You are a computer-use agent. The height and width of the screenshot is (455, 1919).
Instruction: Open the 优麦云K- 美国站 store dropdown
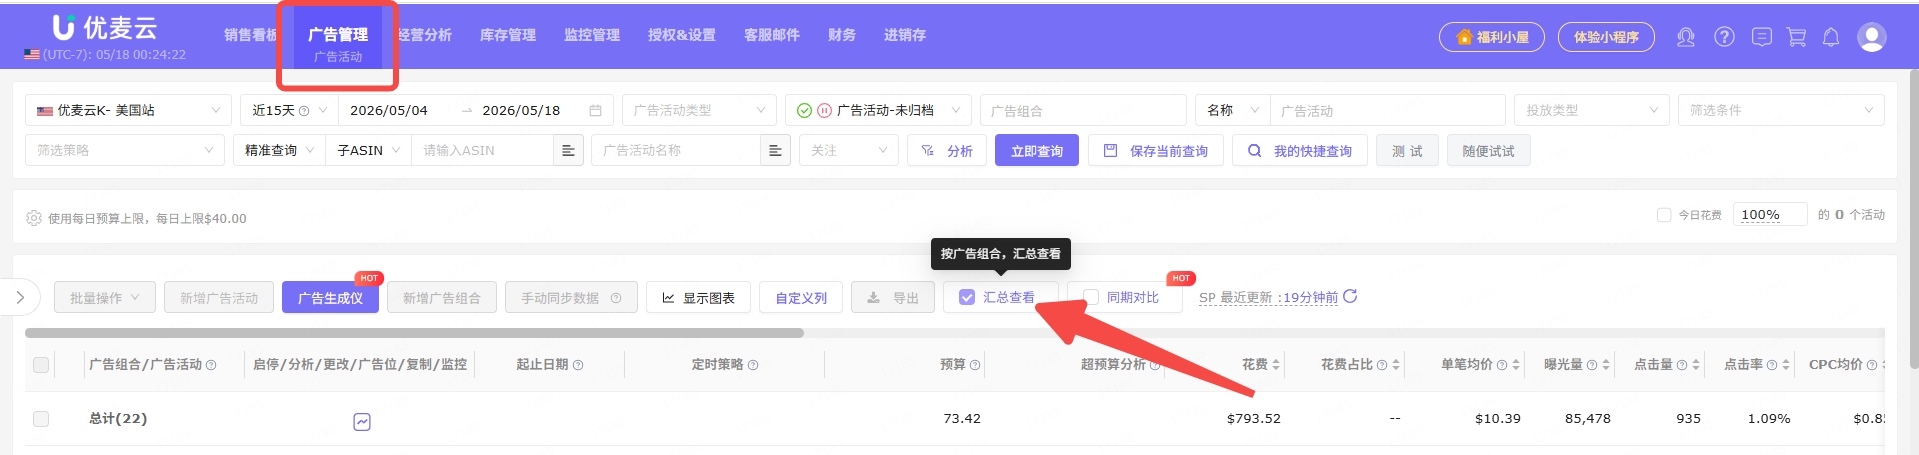click(128, 110)
